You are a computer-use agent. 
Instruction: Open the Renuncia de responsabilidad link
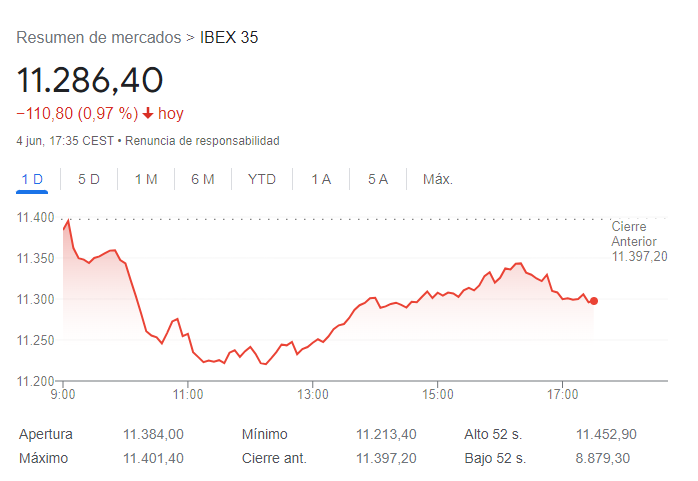point(202,141)
